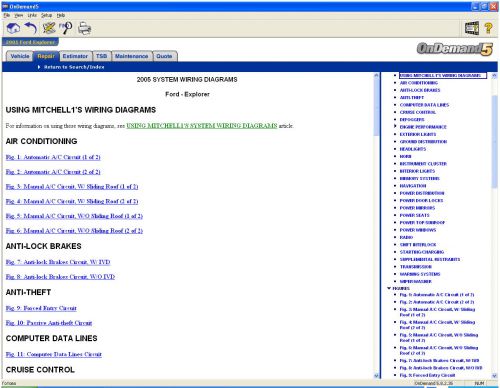Select Transmission in the index pane

point(416,267)
